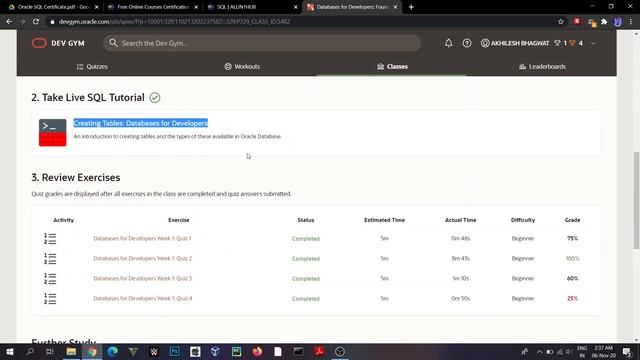The image size is (640, 360).
Task: Open Databases for Developers Week 1: Quiz 1
Action: 142,238
